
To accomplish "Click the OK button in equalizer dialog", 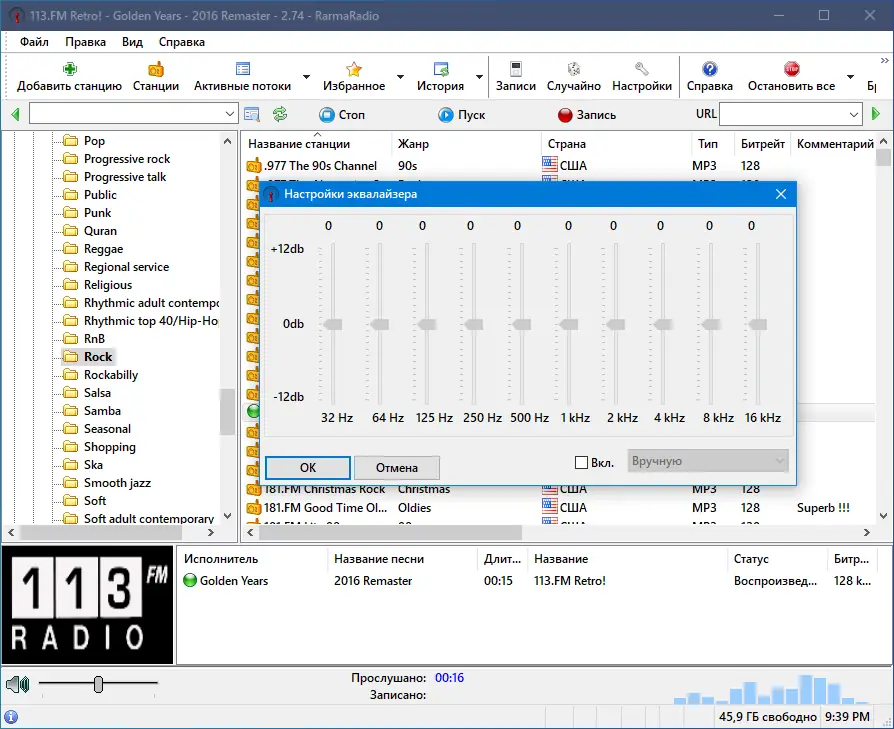I will (x=307, y=467).
